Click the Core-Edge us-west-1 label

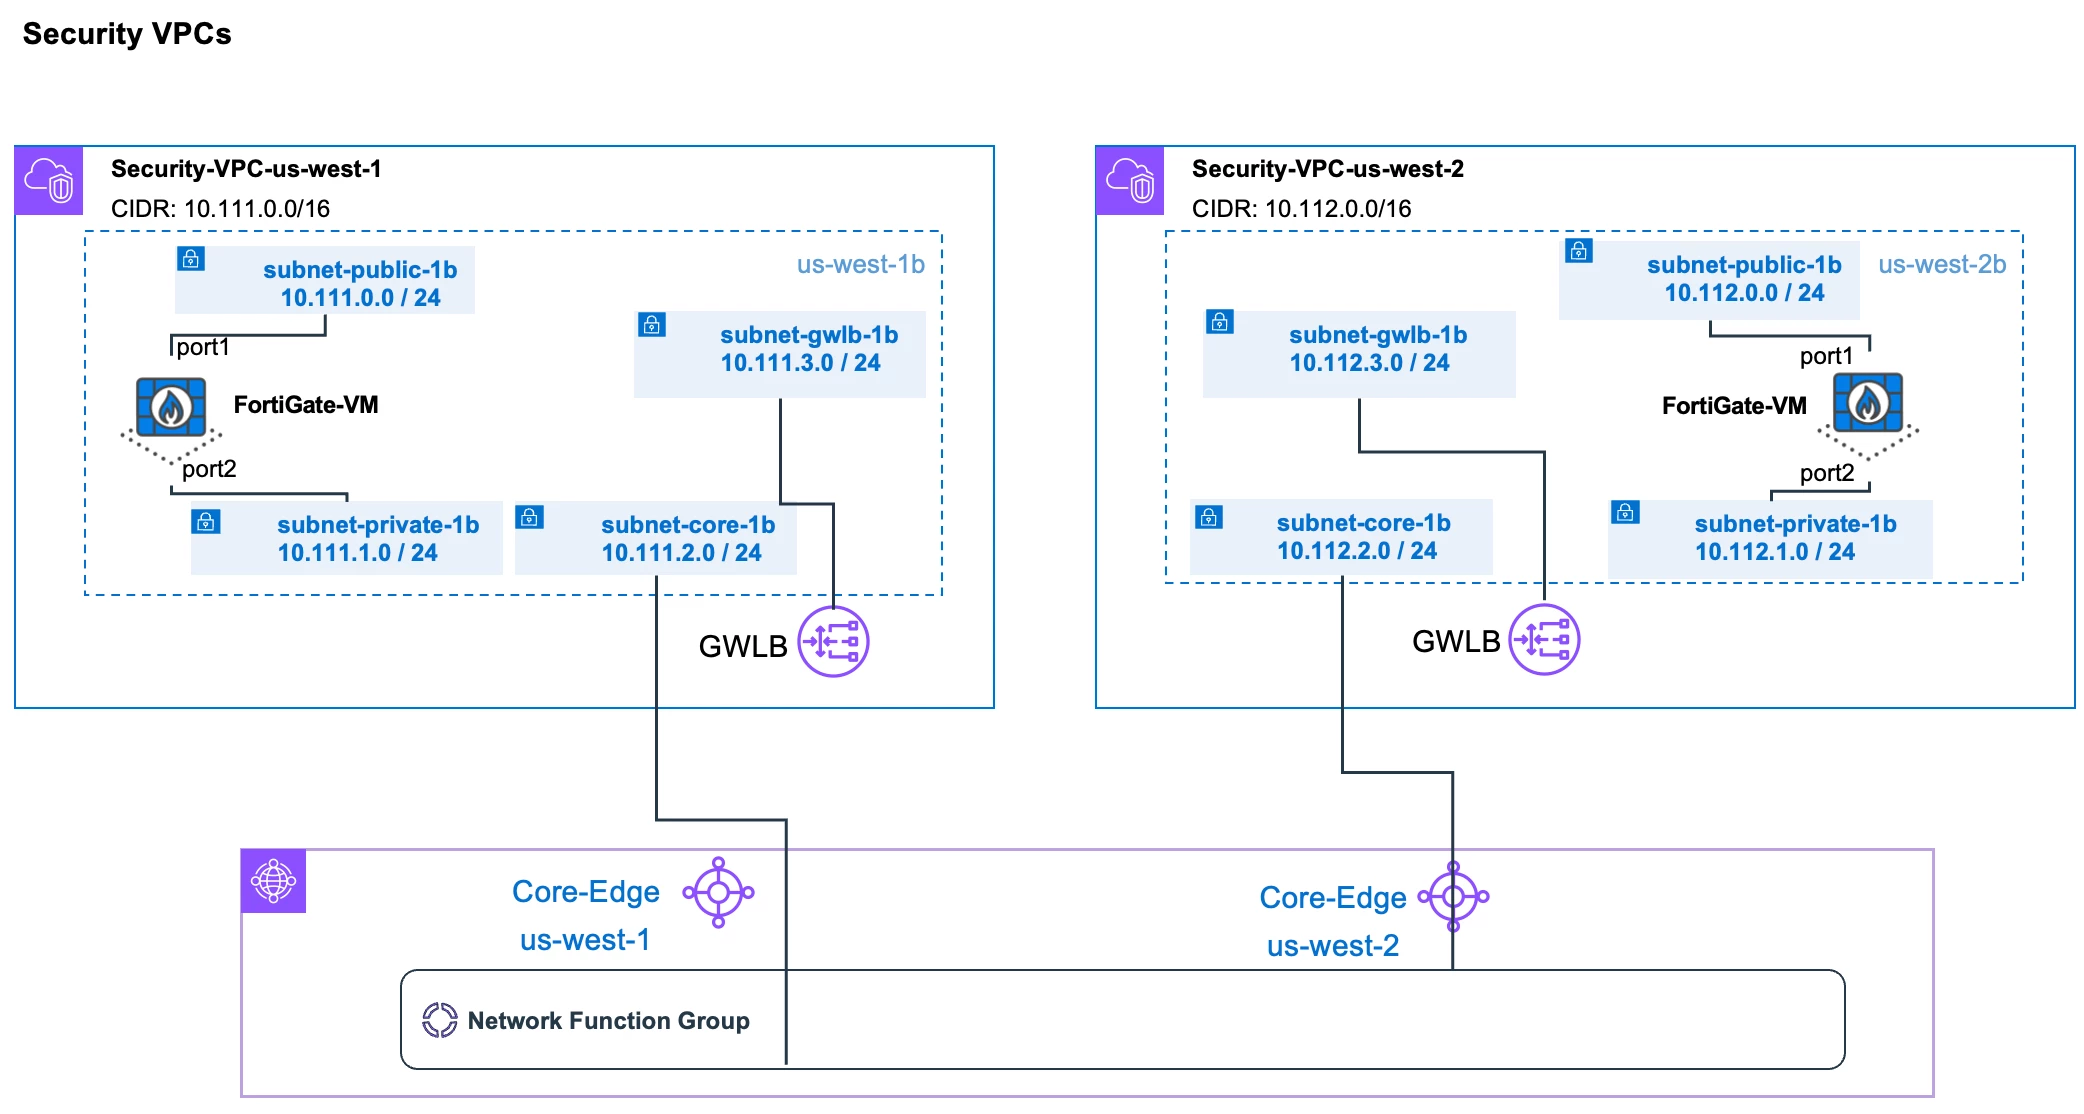tap(586, 916)
